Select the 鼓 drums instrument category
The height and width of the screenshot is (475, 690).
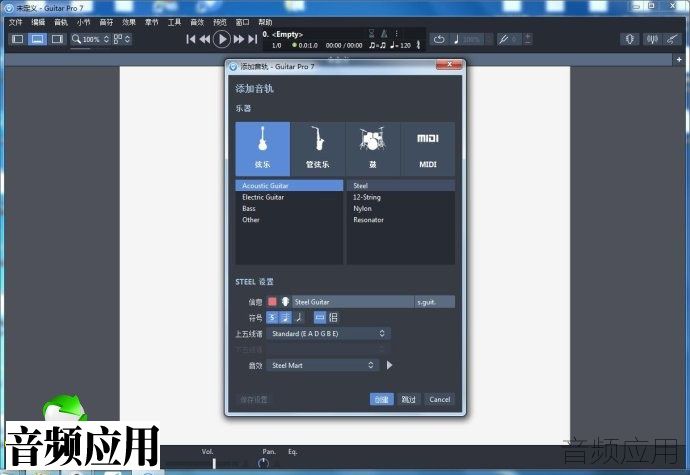pos(373,149)
